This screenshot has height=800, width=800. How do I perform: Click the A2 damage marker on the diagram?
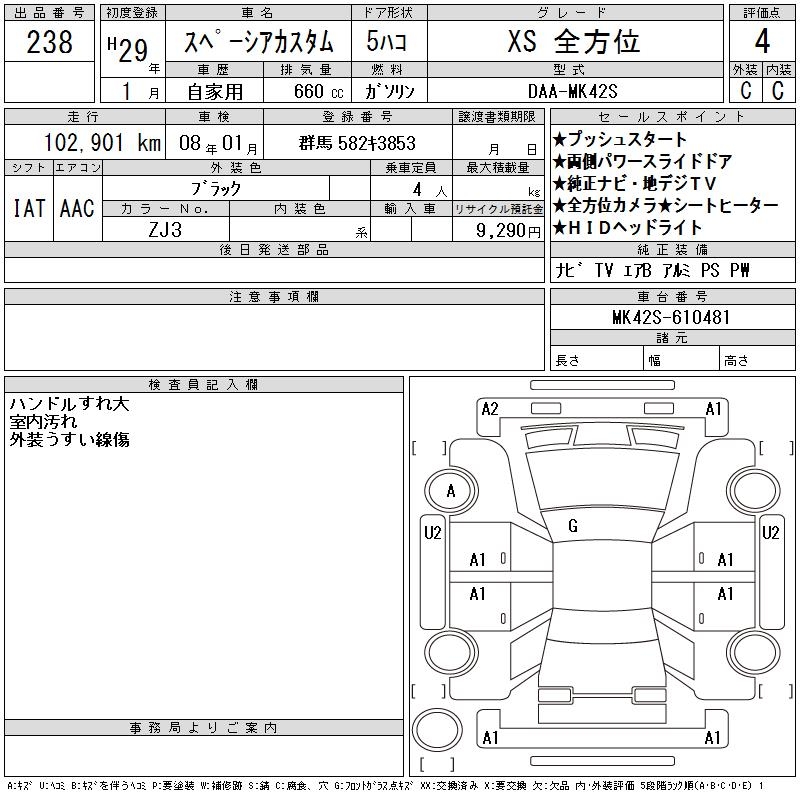click(490, 408)
